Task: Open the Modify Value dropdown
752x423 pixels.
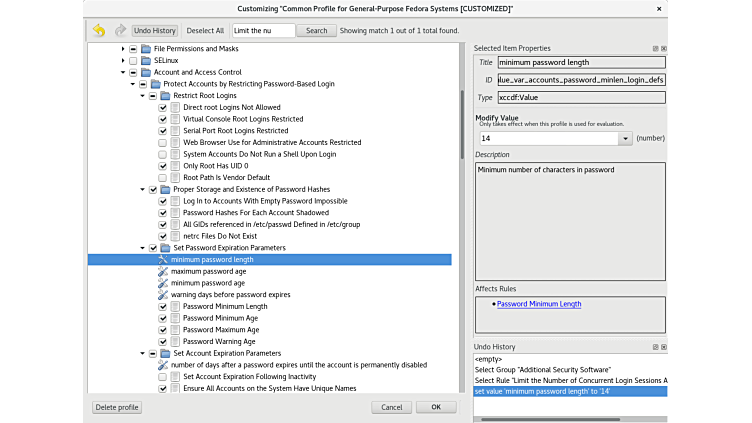Action: coord(626,139)
